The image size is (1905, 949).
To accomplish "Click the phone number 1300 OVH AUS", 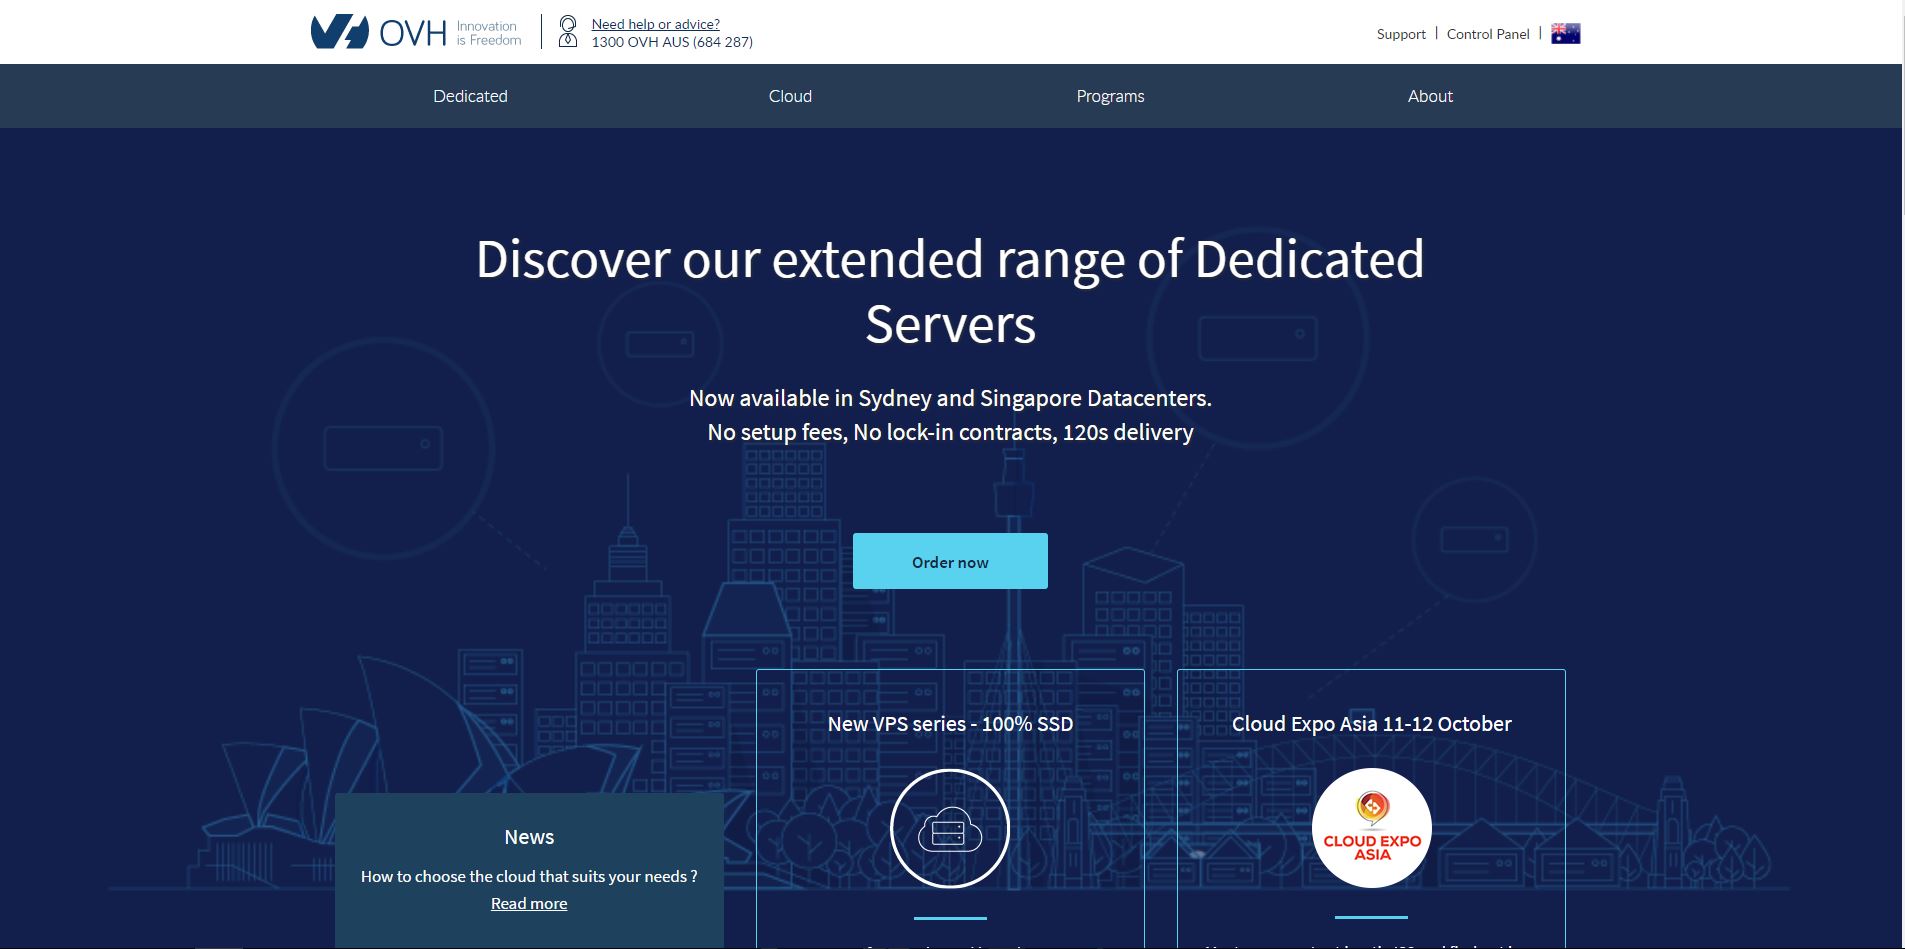I will (x=672, y=42).
